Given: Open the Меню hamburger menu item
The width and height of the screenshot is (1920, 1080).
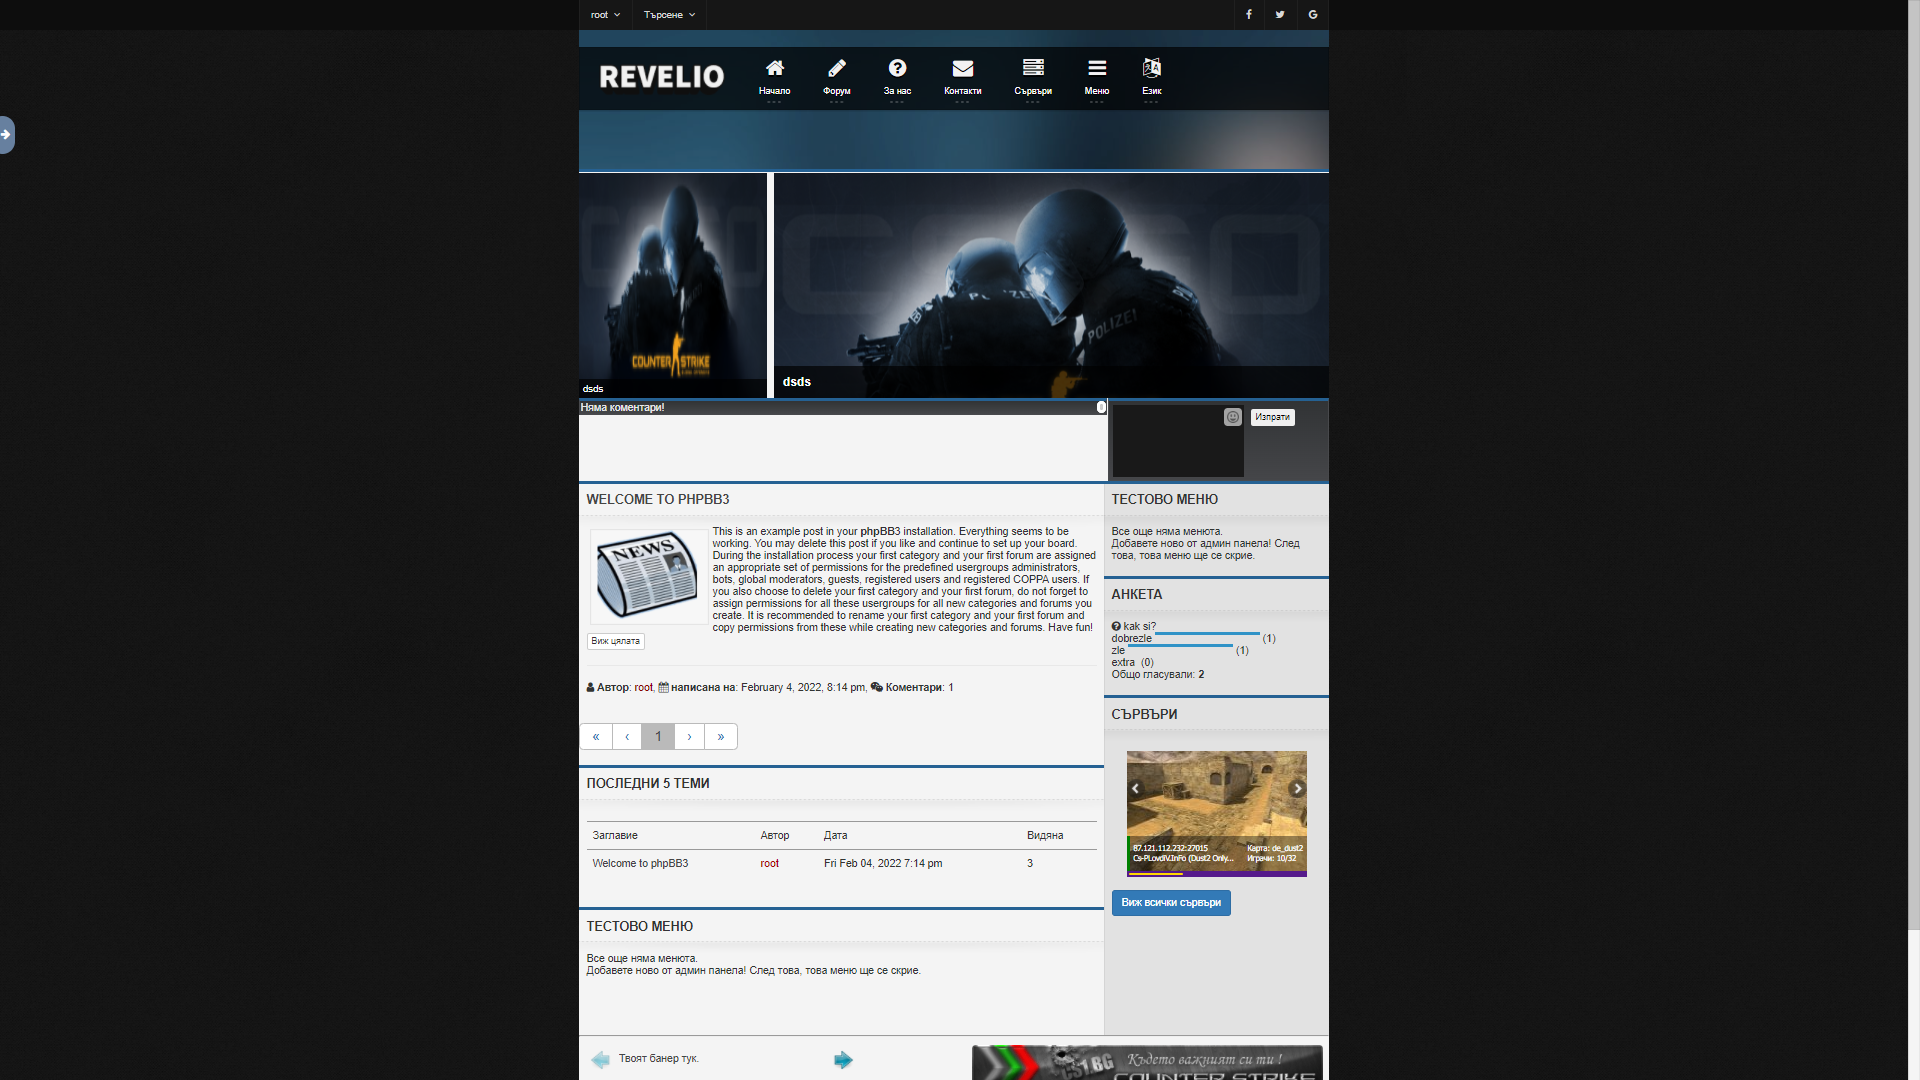Looking at the screenshot, I should [1097, 69].
